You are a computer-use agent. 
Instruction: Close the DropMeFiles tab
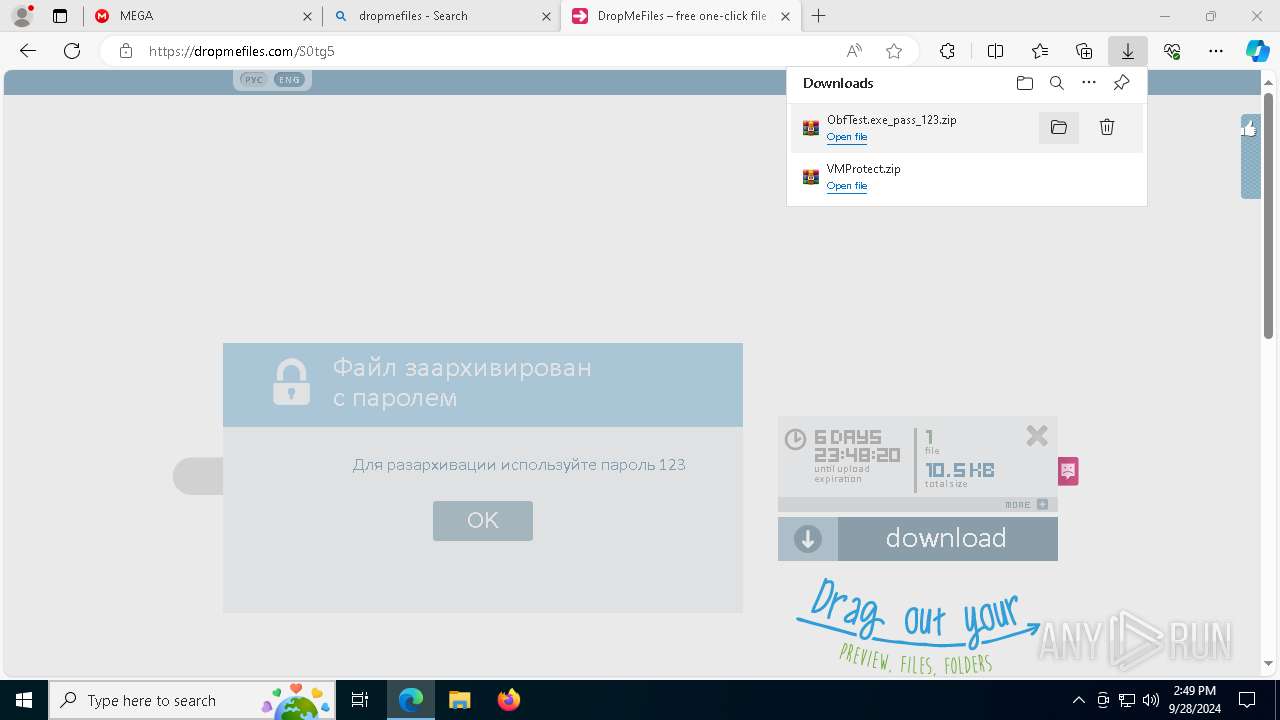coord(785,16)
